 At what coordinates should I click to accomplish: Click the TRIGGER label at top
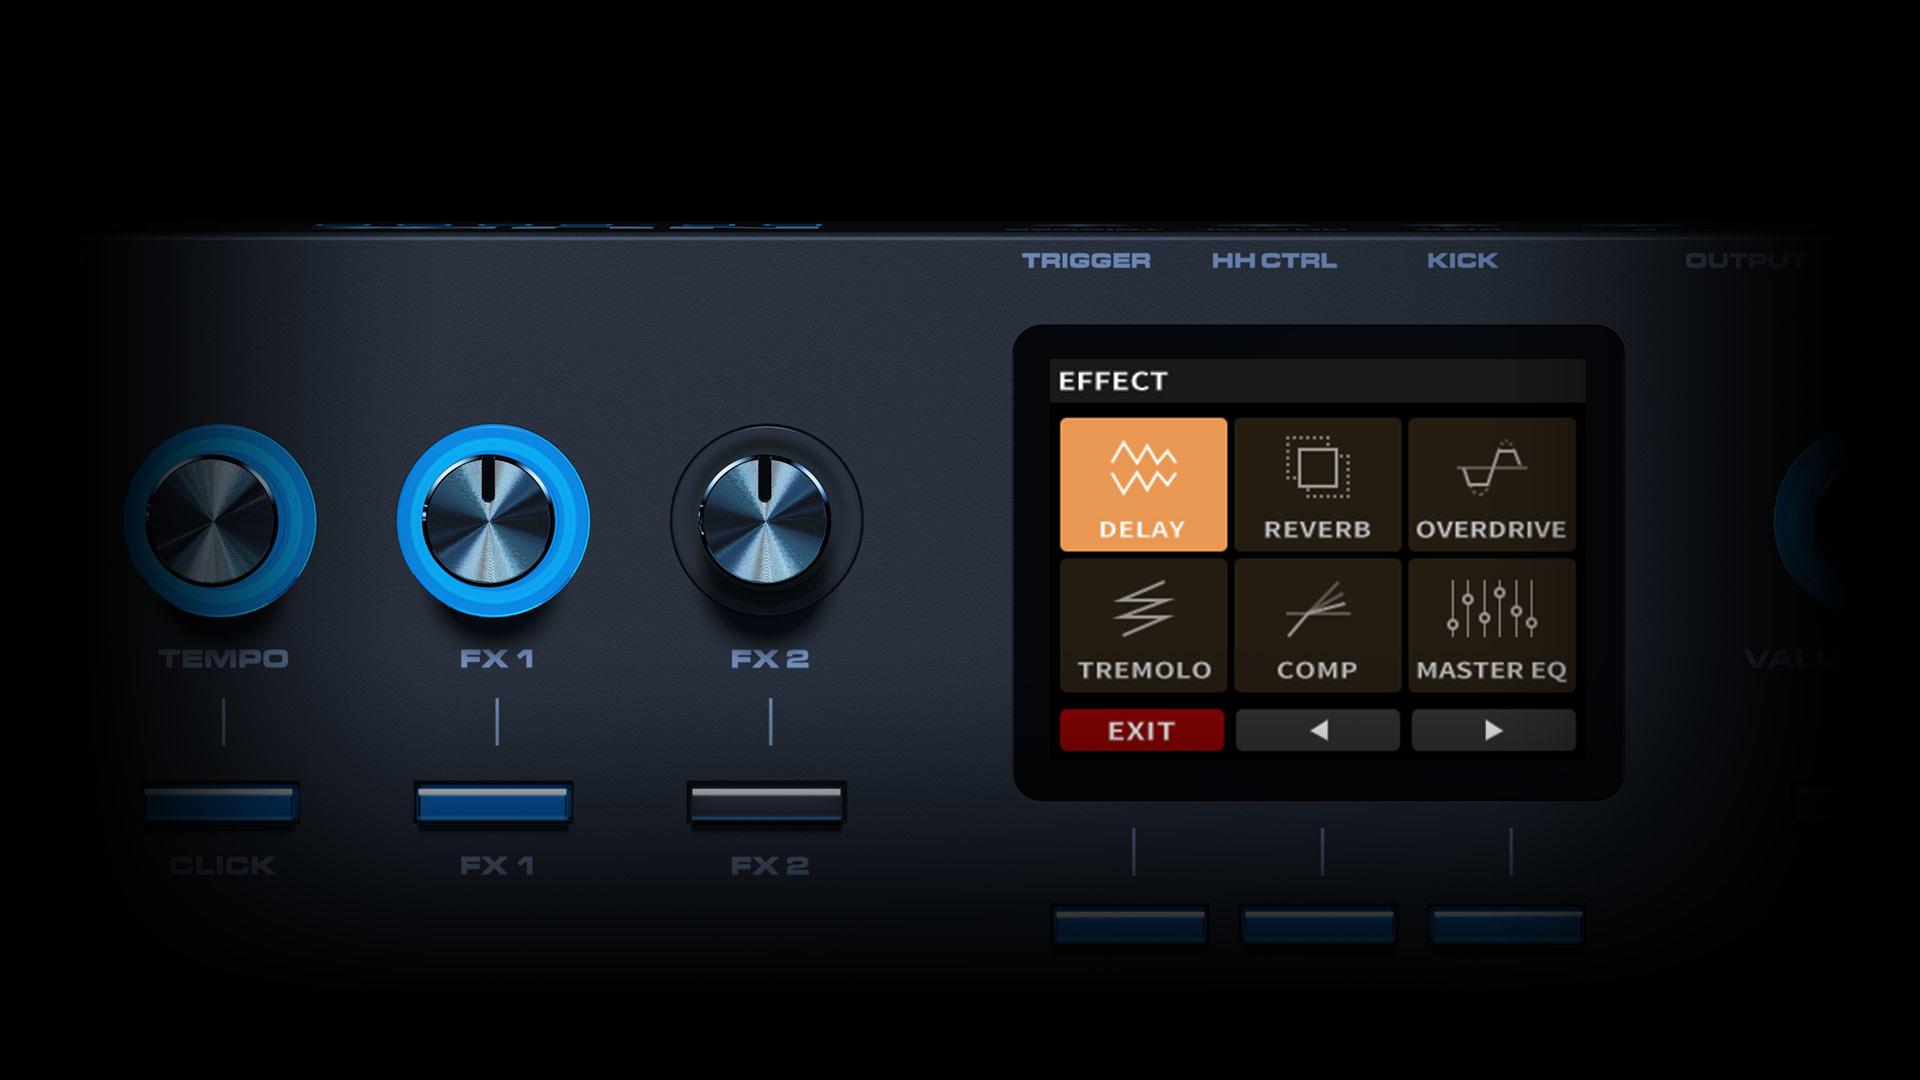click(x=1086, y=261)
